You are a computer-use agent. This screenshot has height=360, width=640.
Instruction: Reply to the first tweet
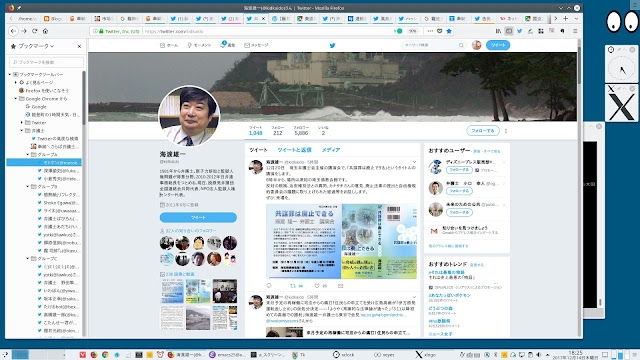coord(269,286)
